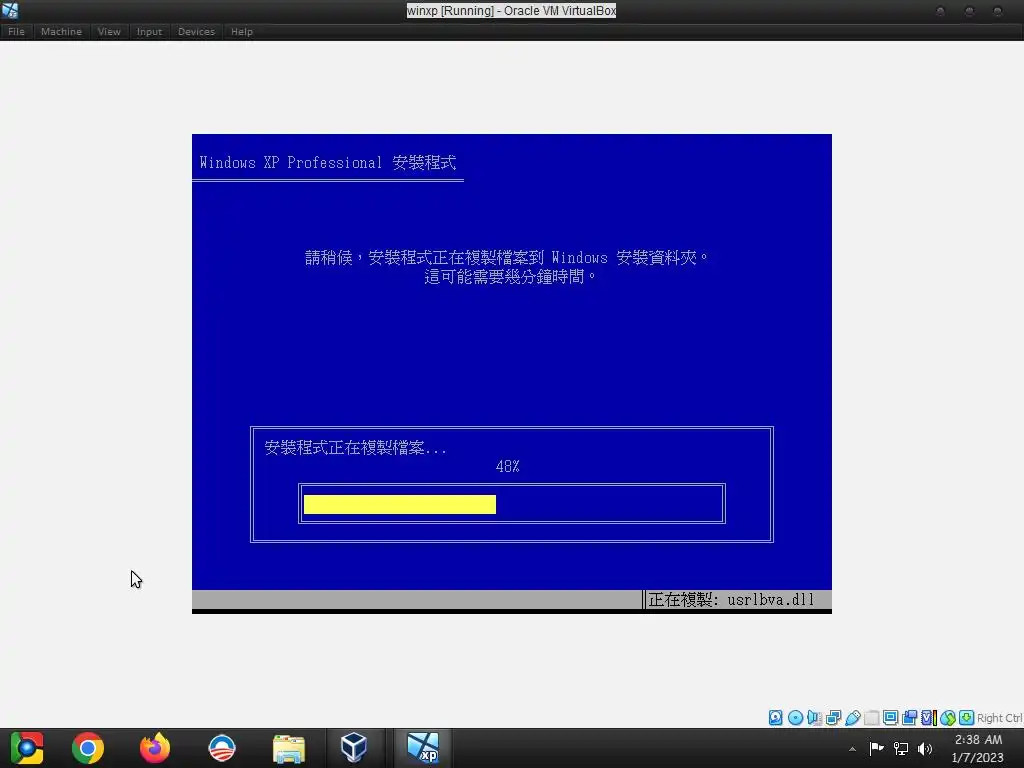Click the hard disk activity indicator
Image resolution: width=1024 pixels, height=768 pixels.
coord(775,718)
